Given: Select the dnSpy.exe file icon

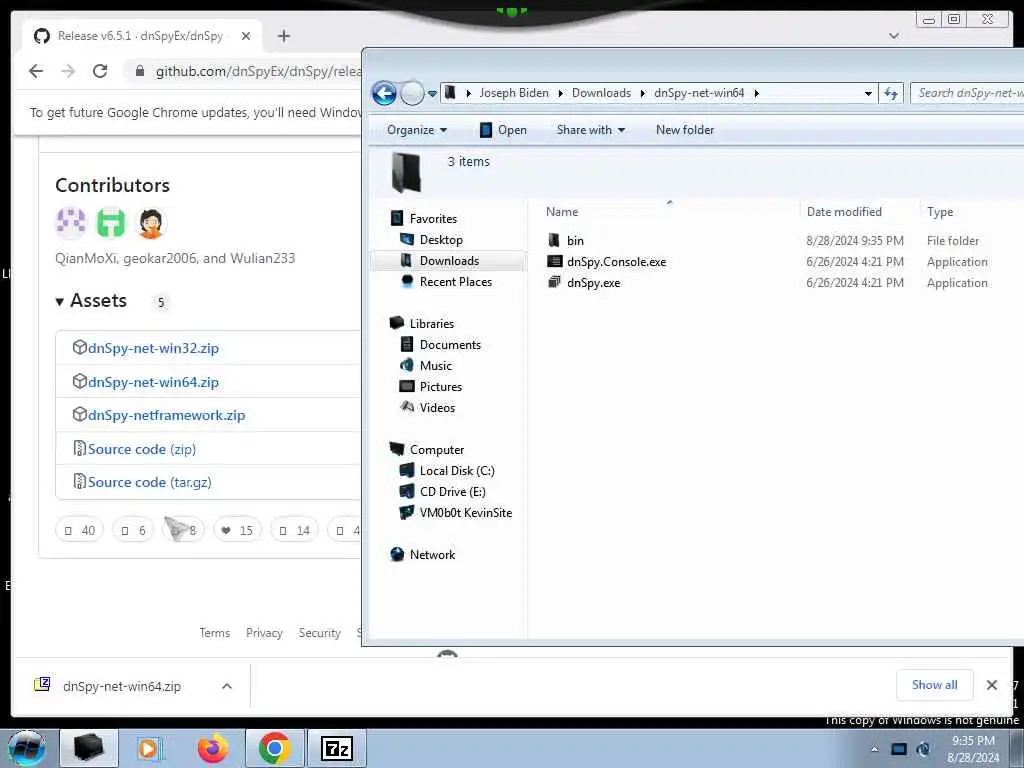Looking at the screenshot, I should tap(554, 283).
